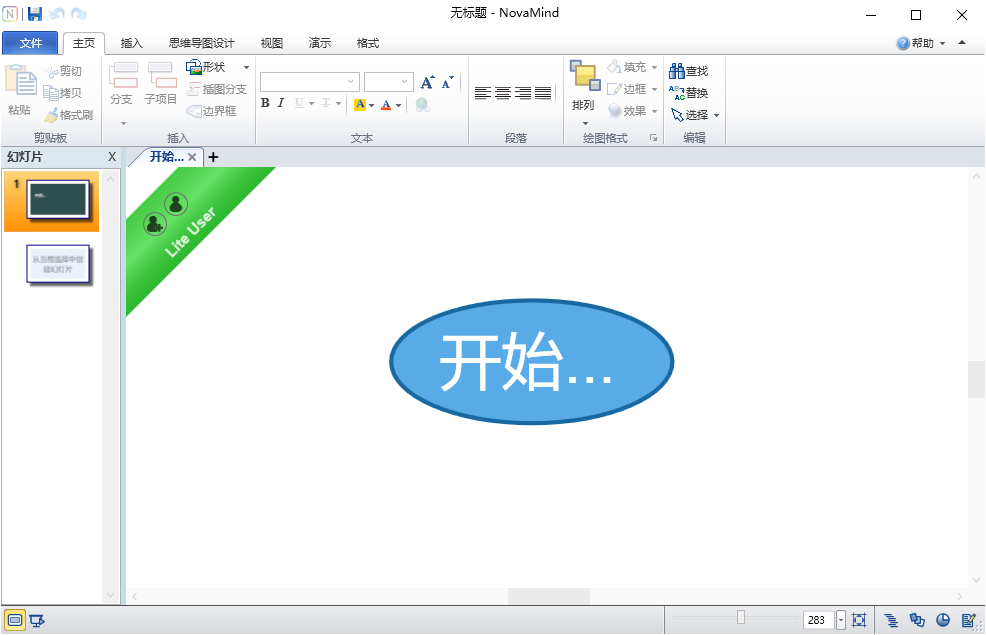Open the zoom percentage dropdown arrow
This screenshot has height=635, width=986.
(840, 620)
